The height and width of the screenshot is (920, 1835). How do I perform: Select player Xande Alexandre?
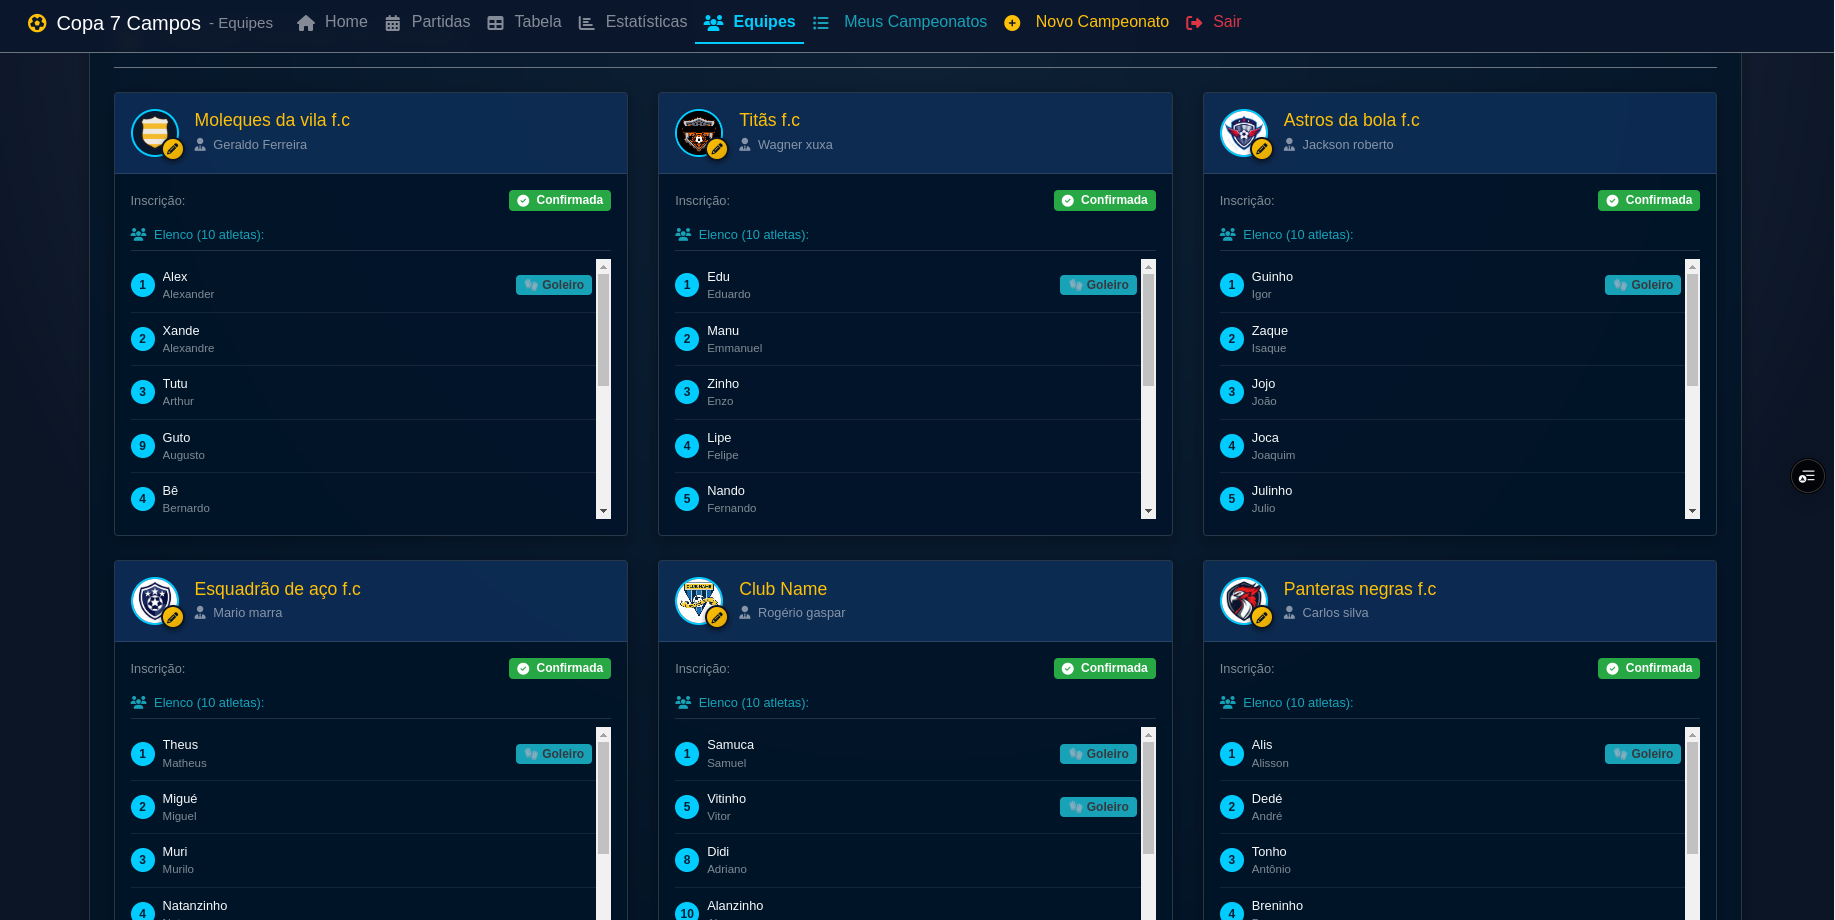(363, 339)
